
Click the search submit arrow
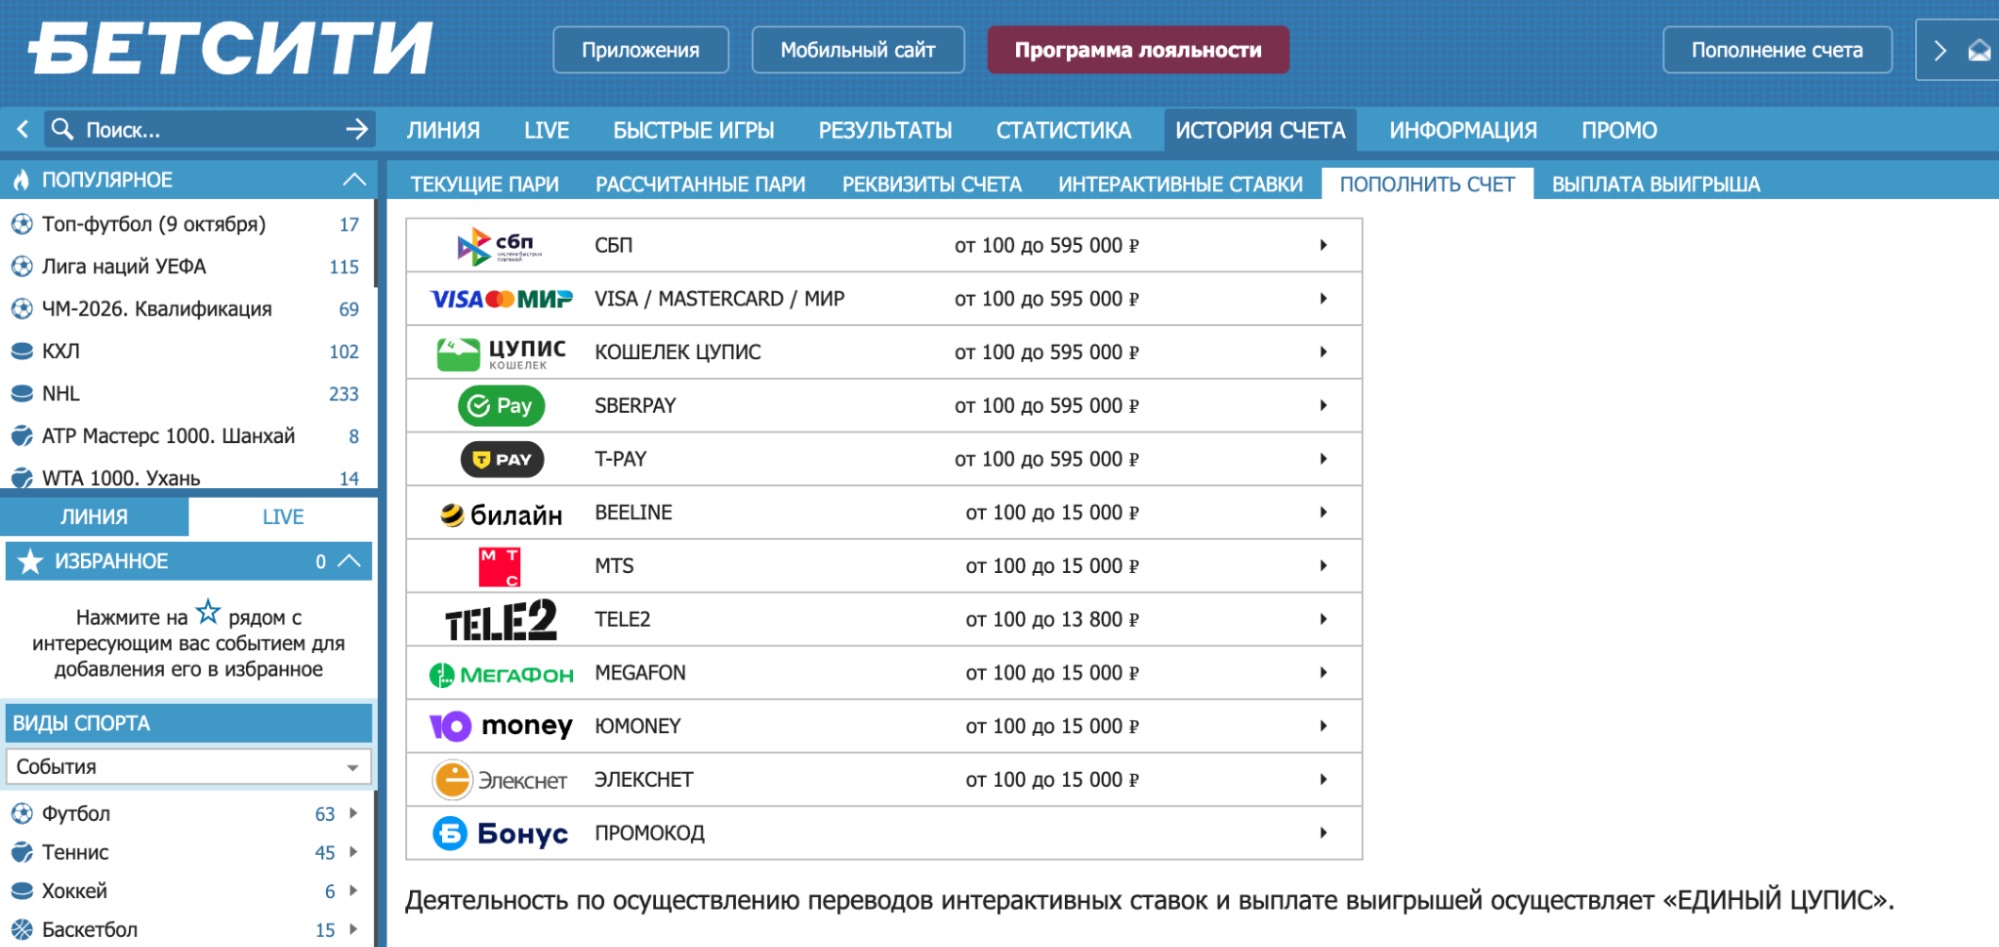point(356,129)
